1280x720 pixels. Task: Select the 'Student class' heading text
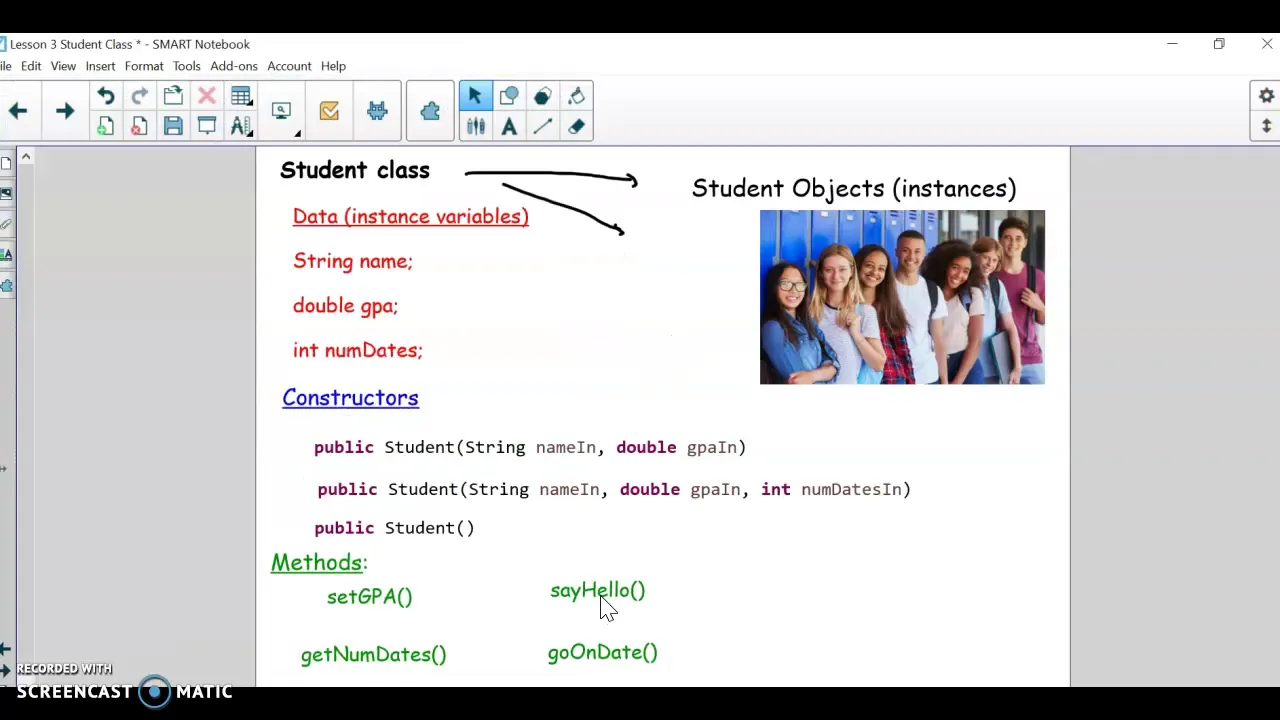click(355, 170)
